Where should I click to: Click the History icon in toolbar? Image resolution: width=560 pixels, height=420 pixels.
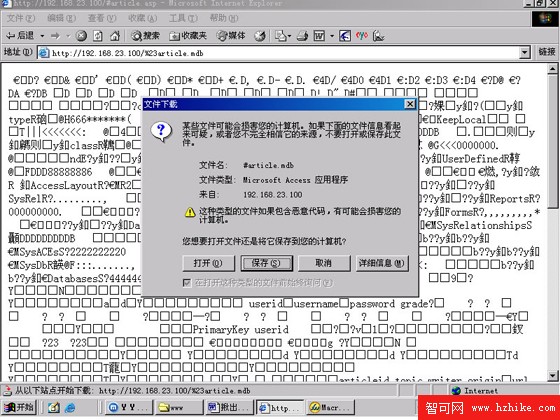(260, 36)
